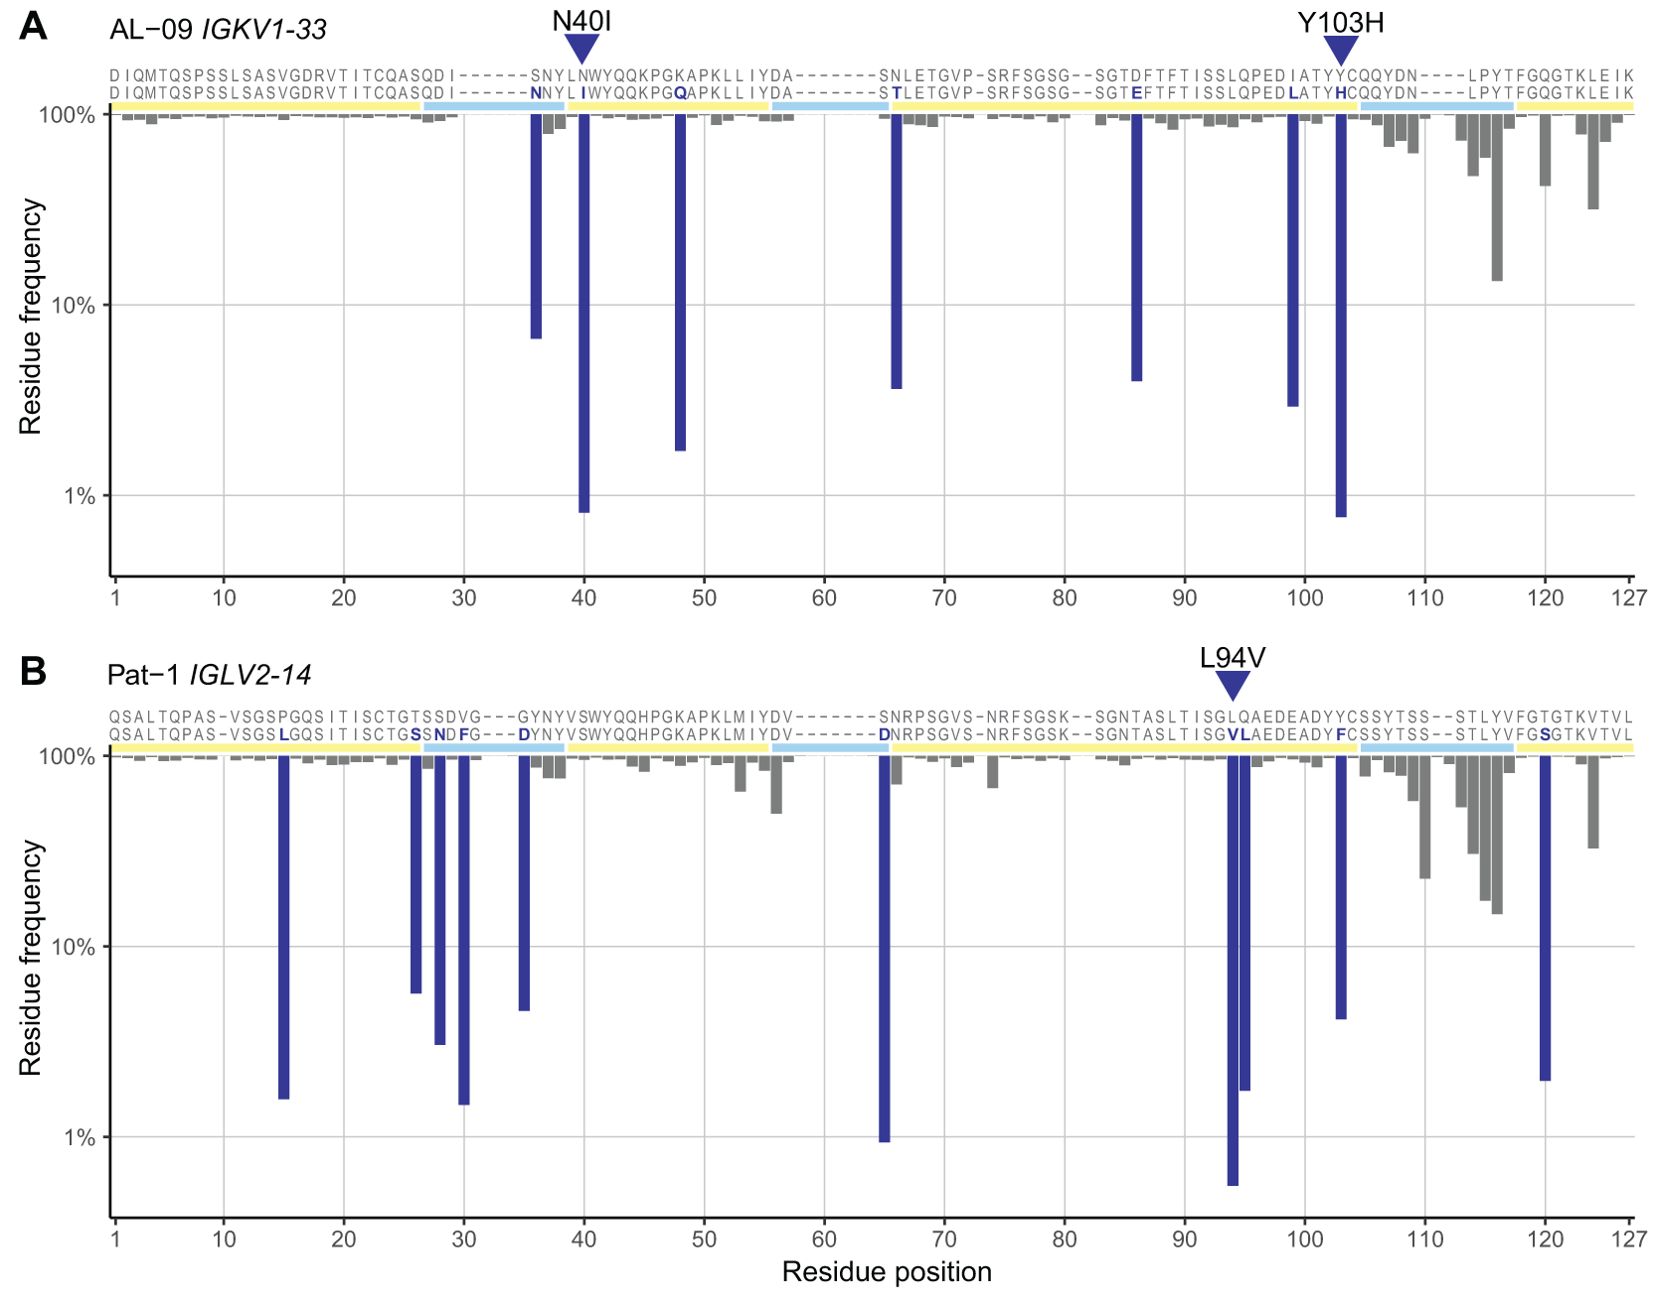Click x-axis tick 90 in panel B
The image size is (1654, 1305).
click(1184, 1240)
